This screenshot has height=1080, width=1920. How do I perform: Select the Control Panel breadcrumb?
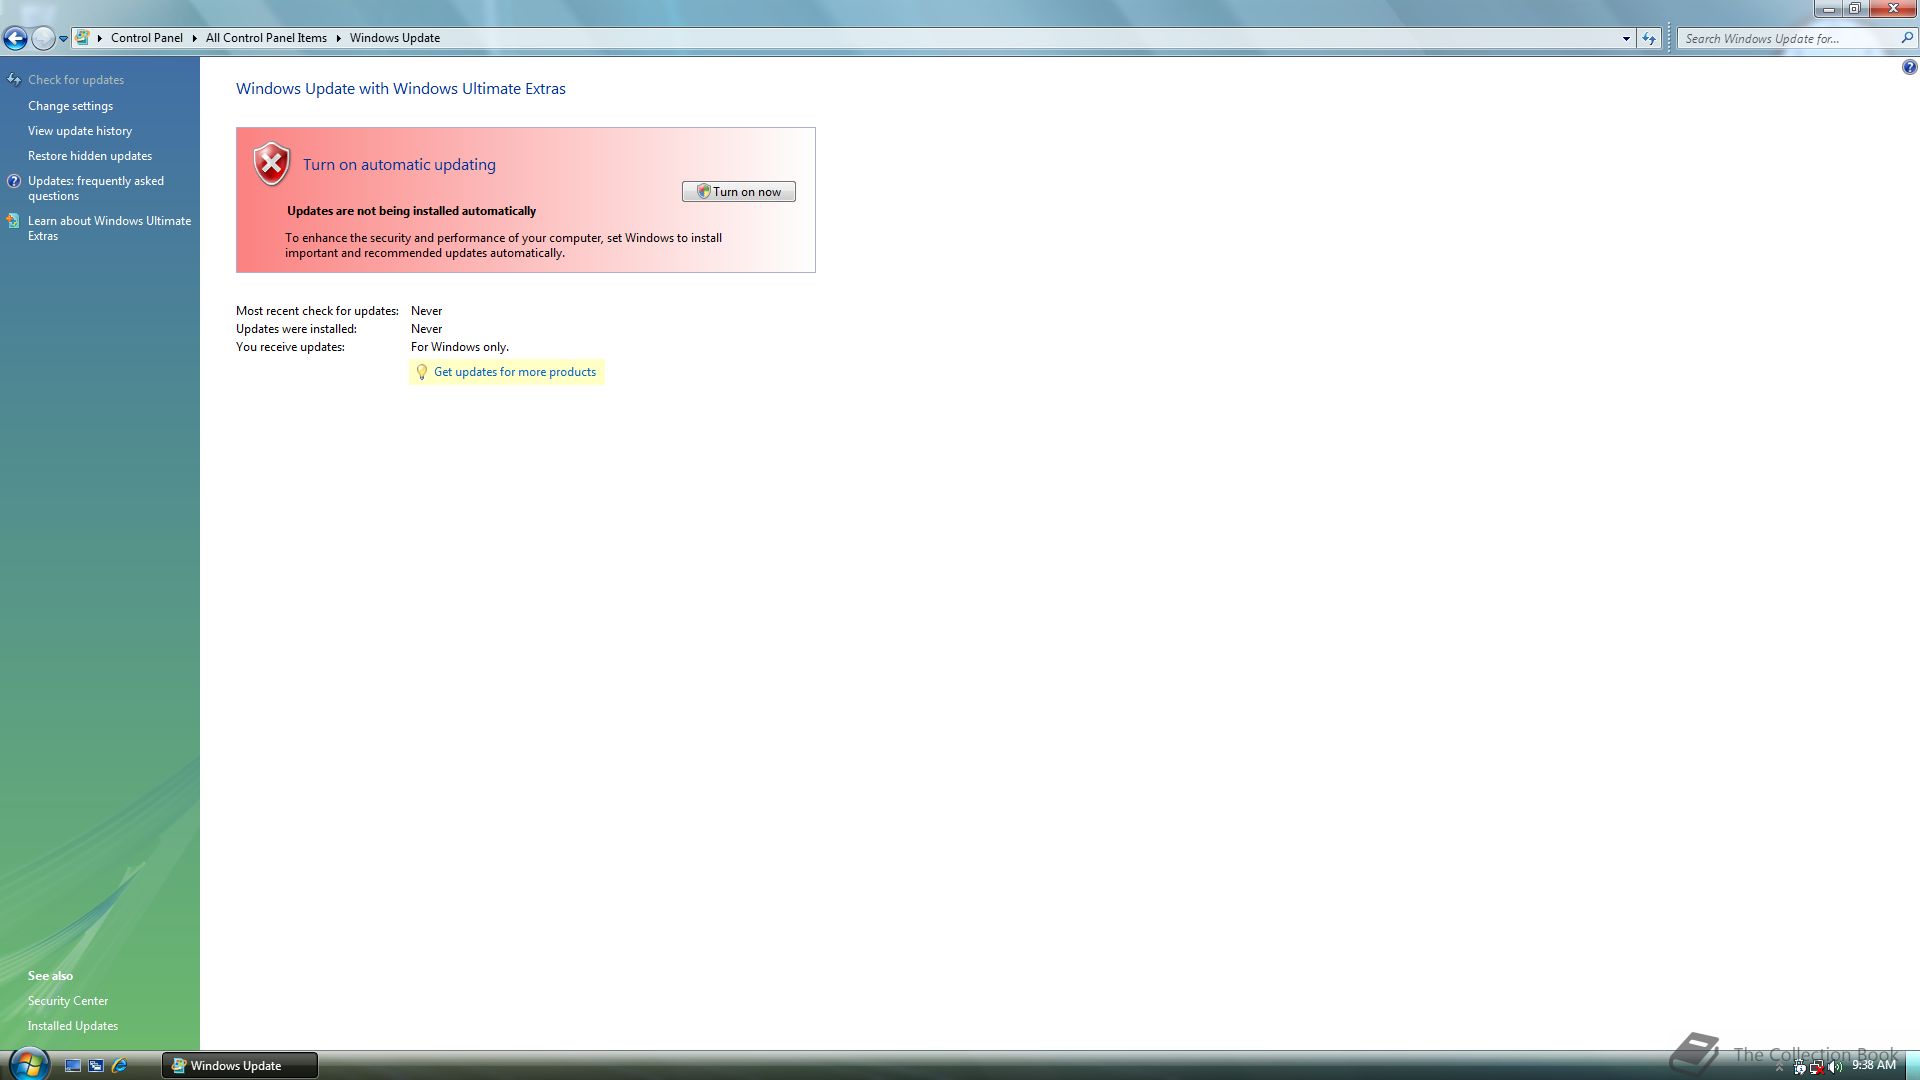(147, 38)
